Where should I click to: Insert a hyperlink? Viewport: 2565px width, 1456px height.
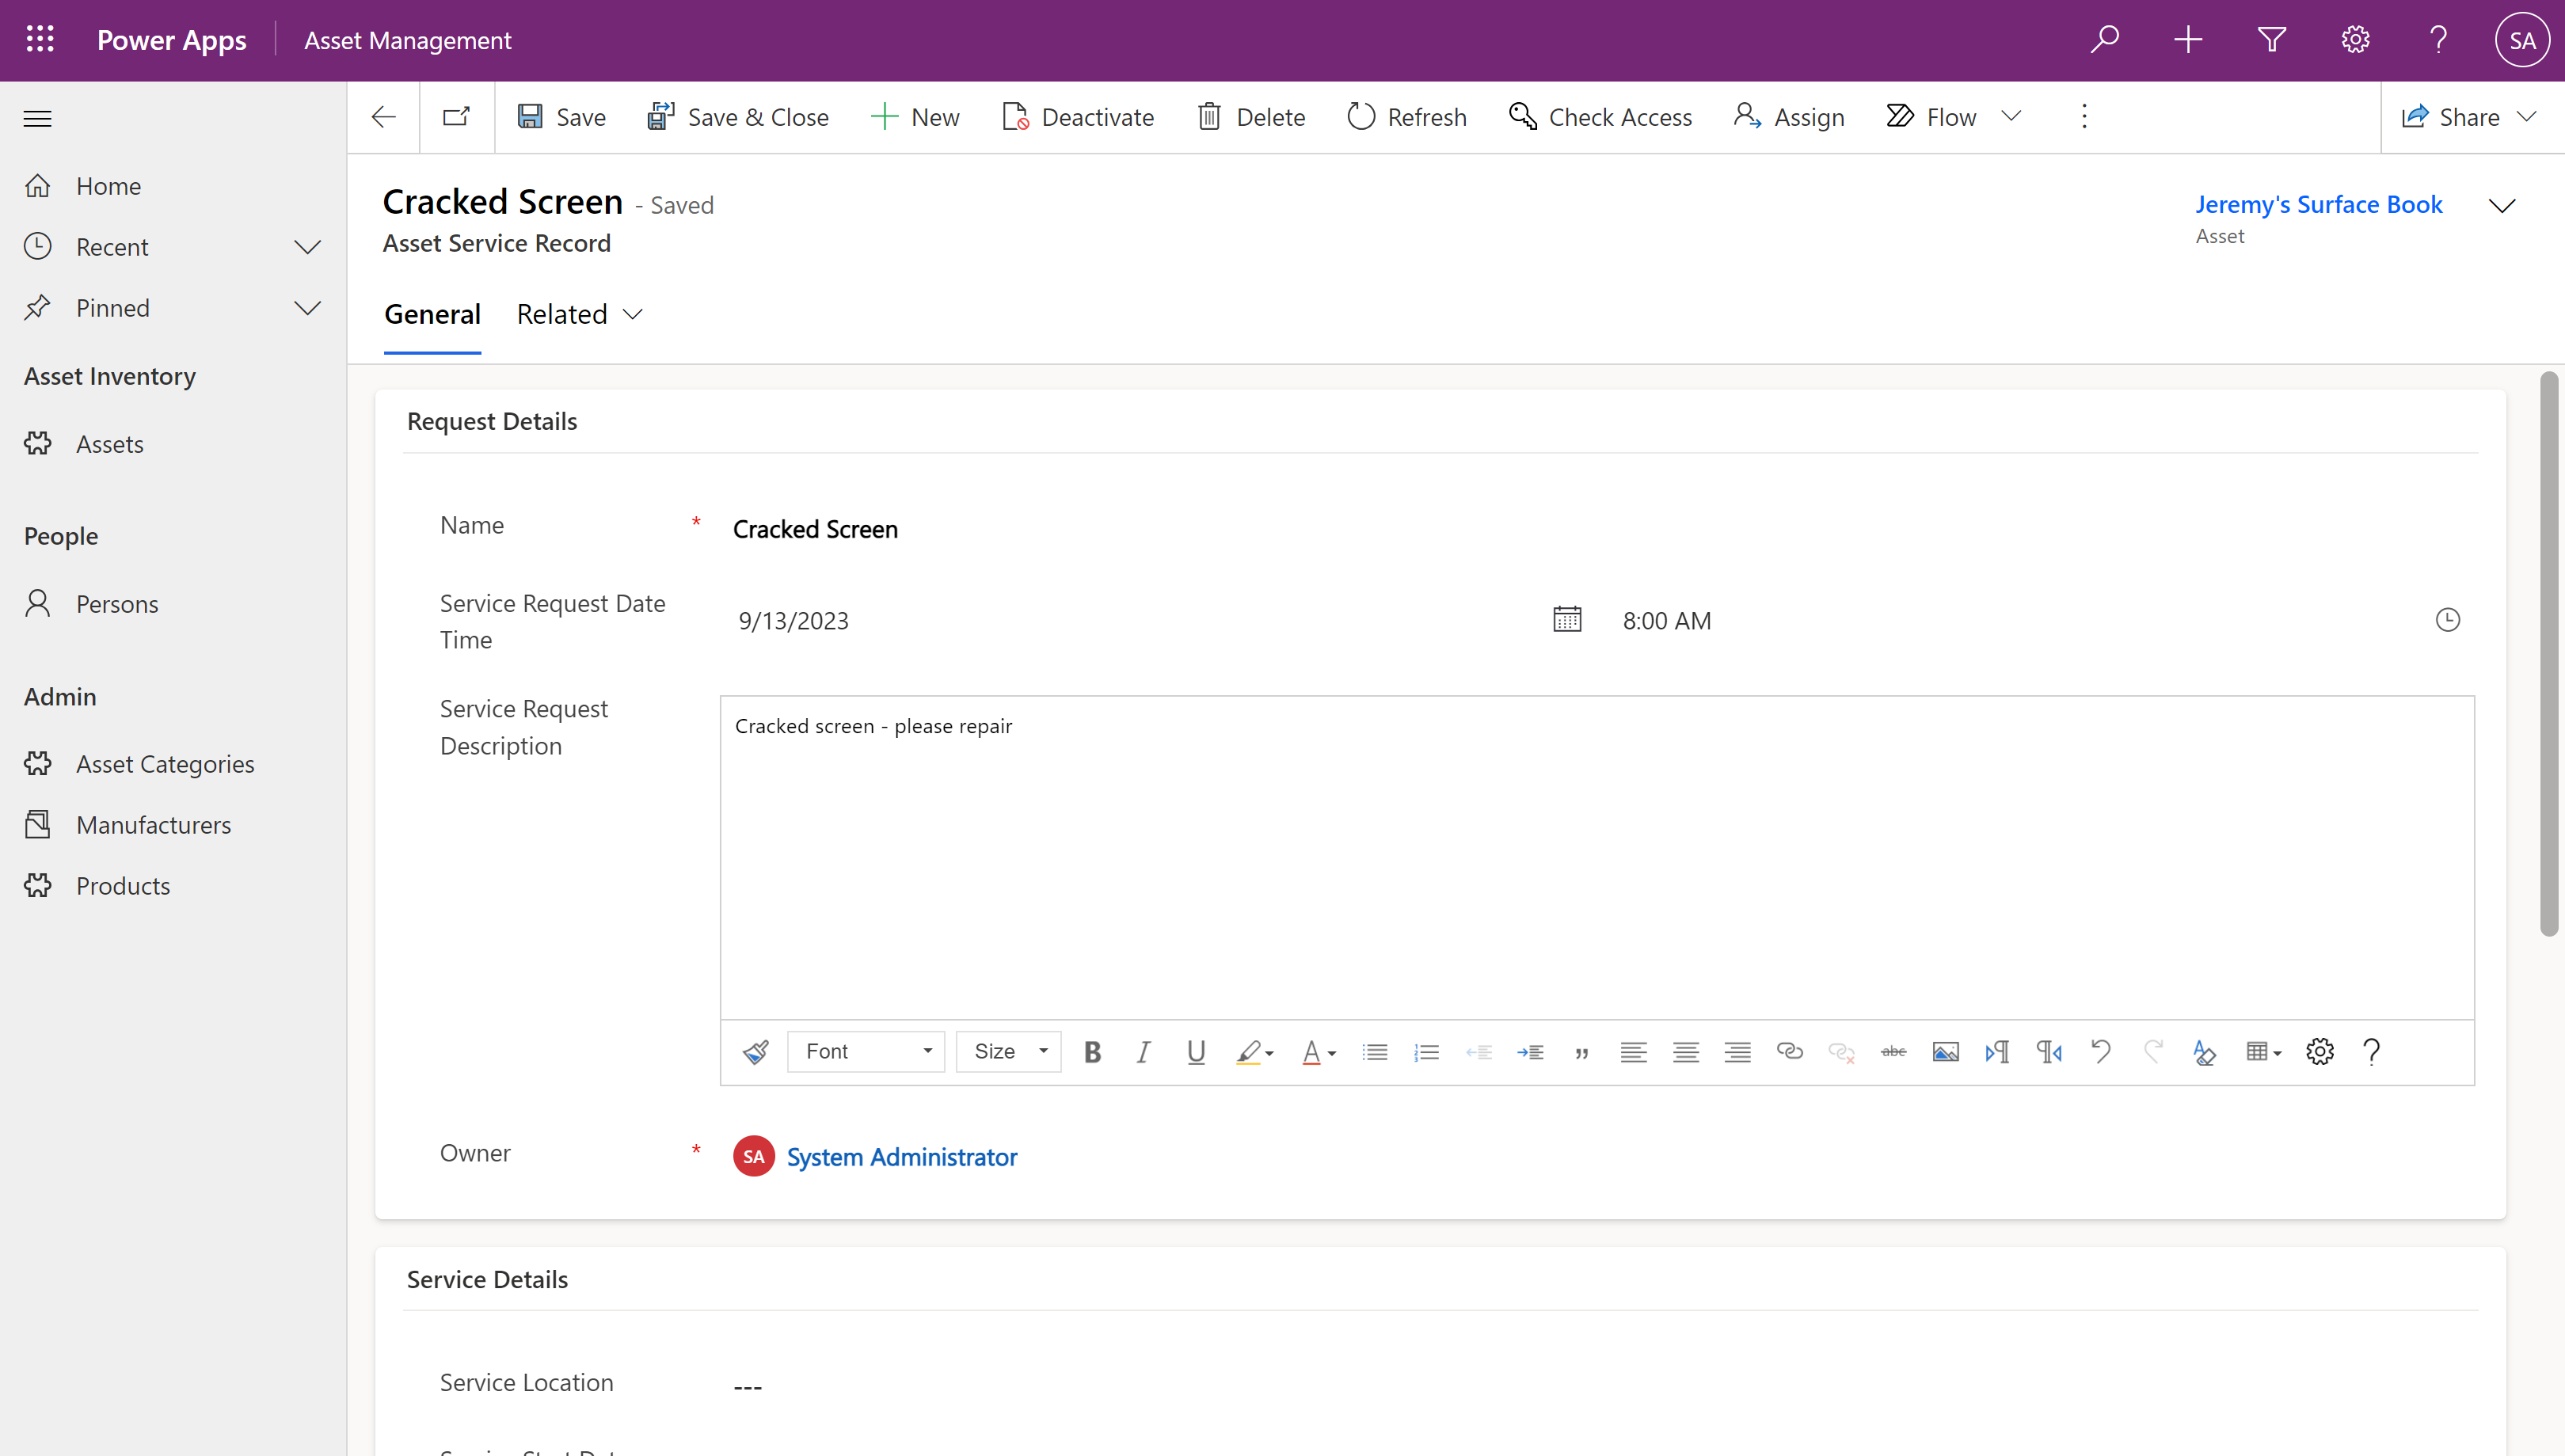pyautogui.click(x=1790, y=1052)
